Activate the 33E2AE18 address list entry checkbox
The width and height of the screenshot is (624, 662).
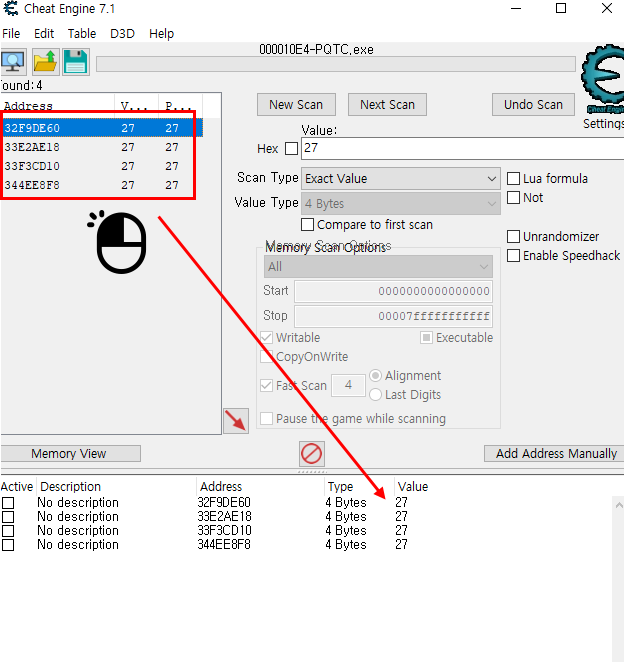click(8, 517)
